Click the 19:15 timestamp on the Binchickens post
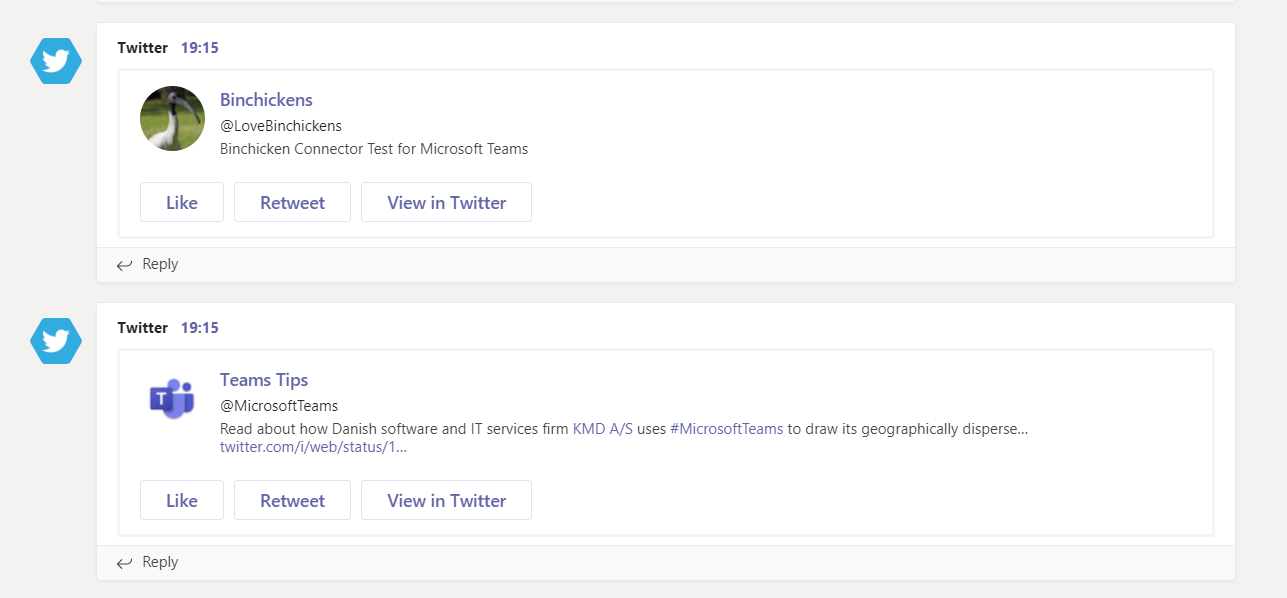 pyautogui.click(x=199, y=48)
